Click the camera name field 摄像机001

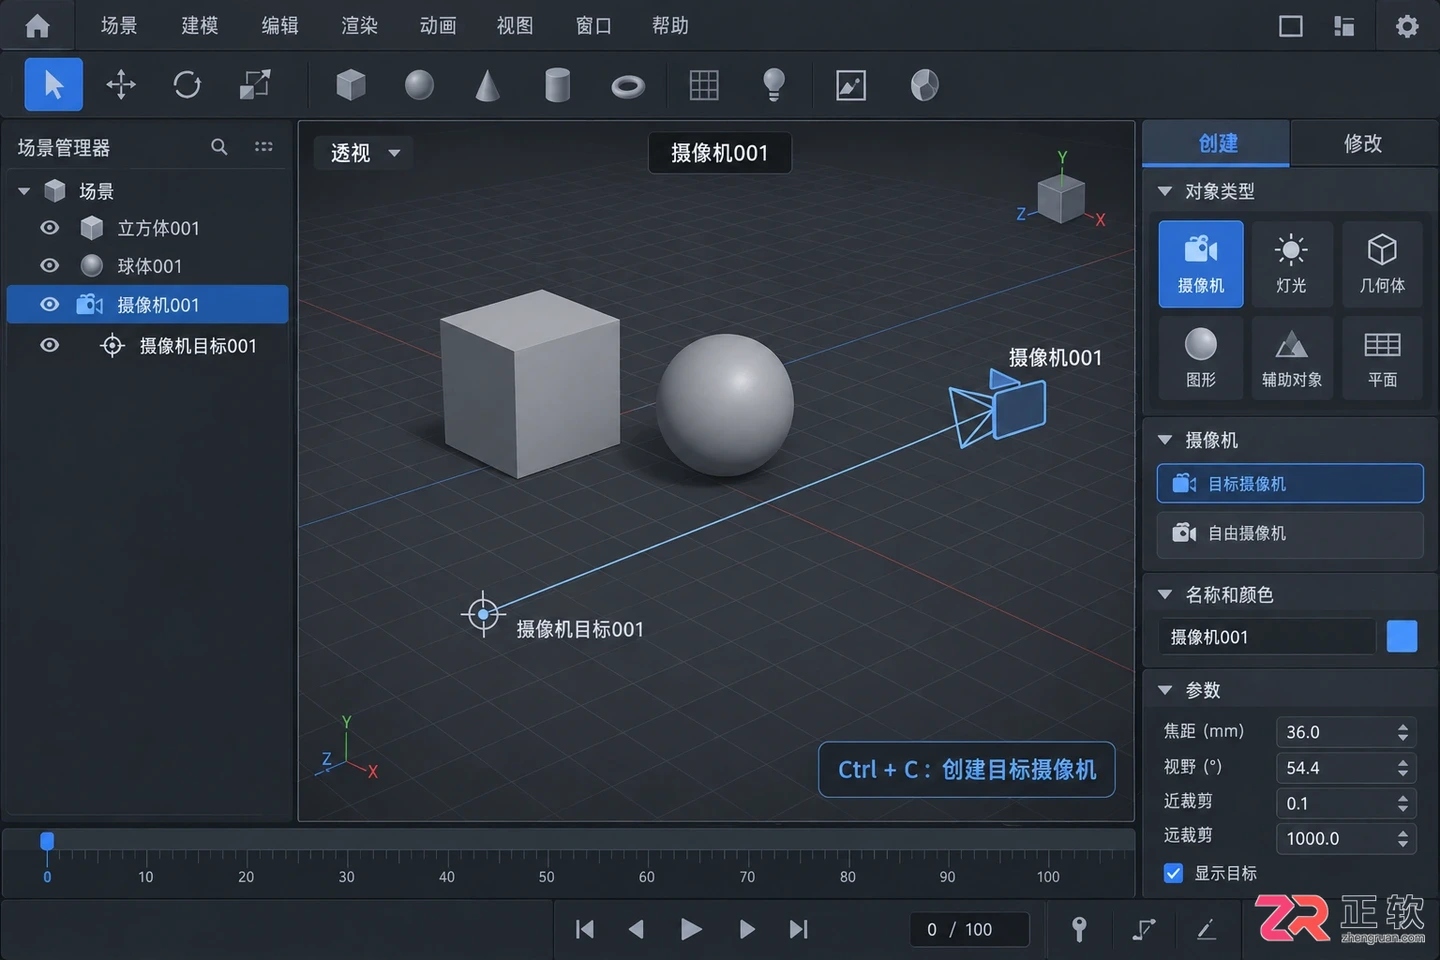coord(1267,637)
